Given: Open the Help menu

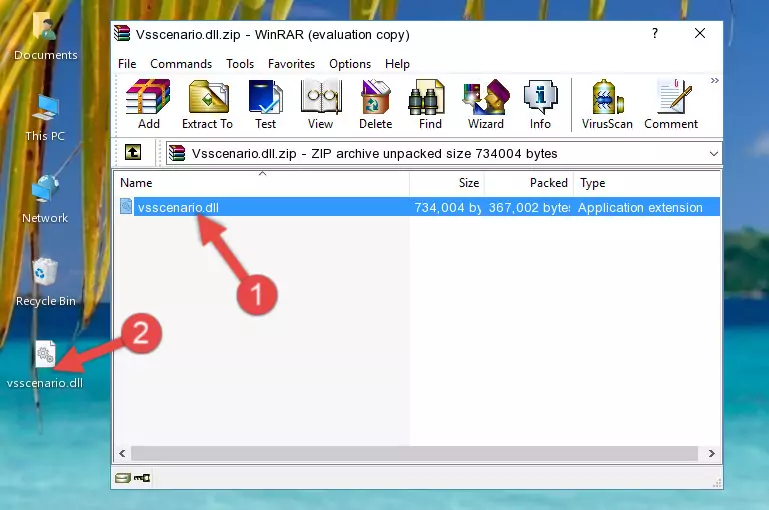Looking at the screenshot, I should [x=397, y=64].
